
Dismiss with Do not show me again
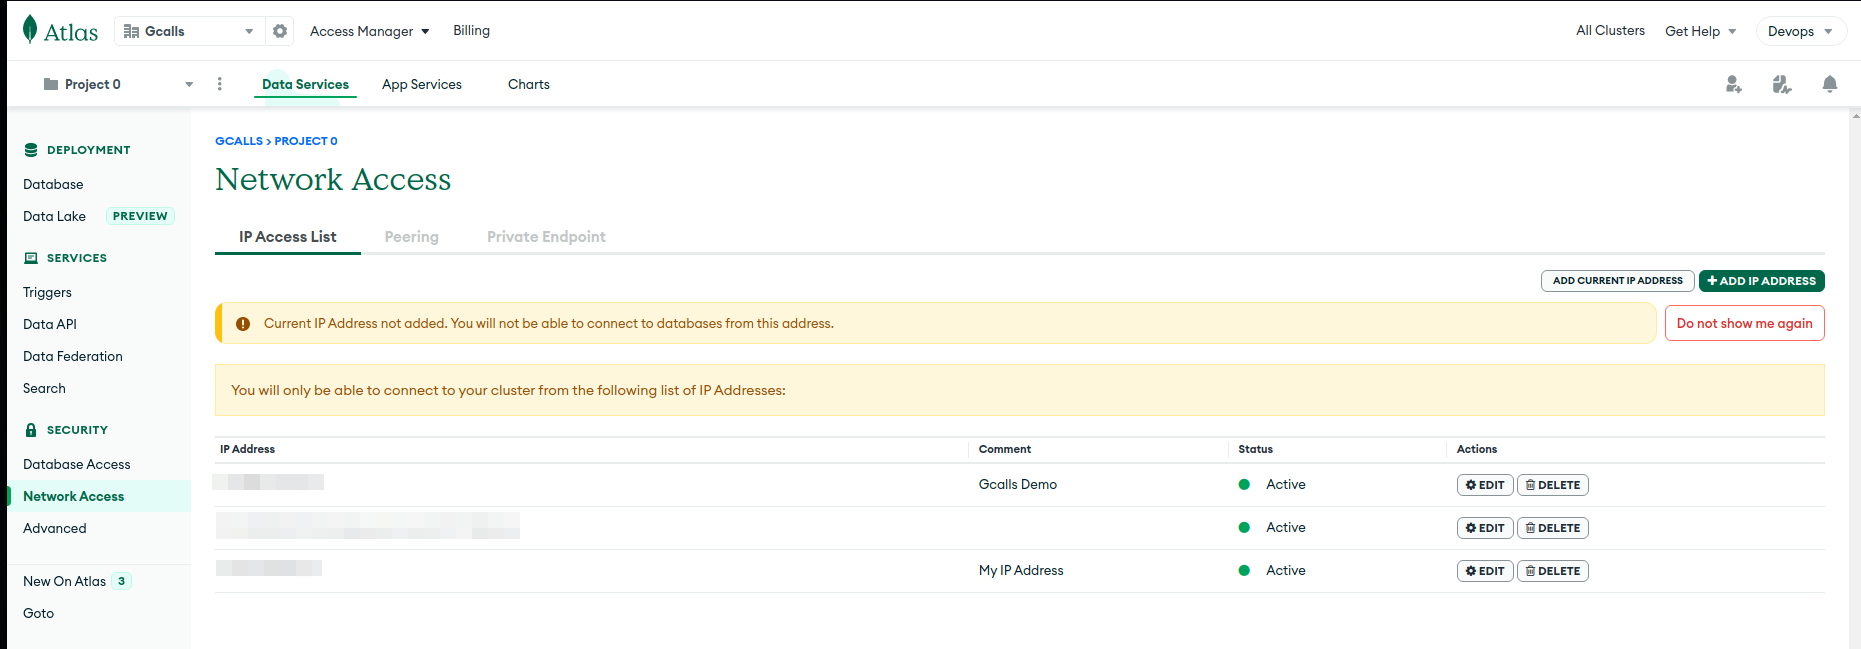[1745, 323]
